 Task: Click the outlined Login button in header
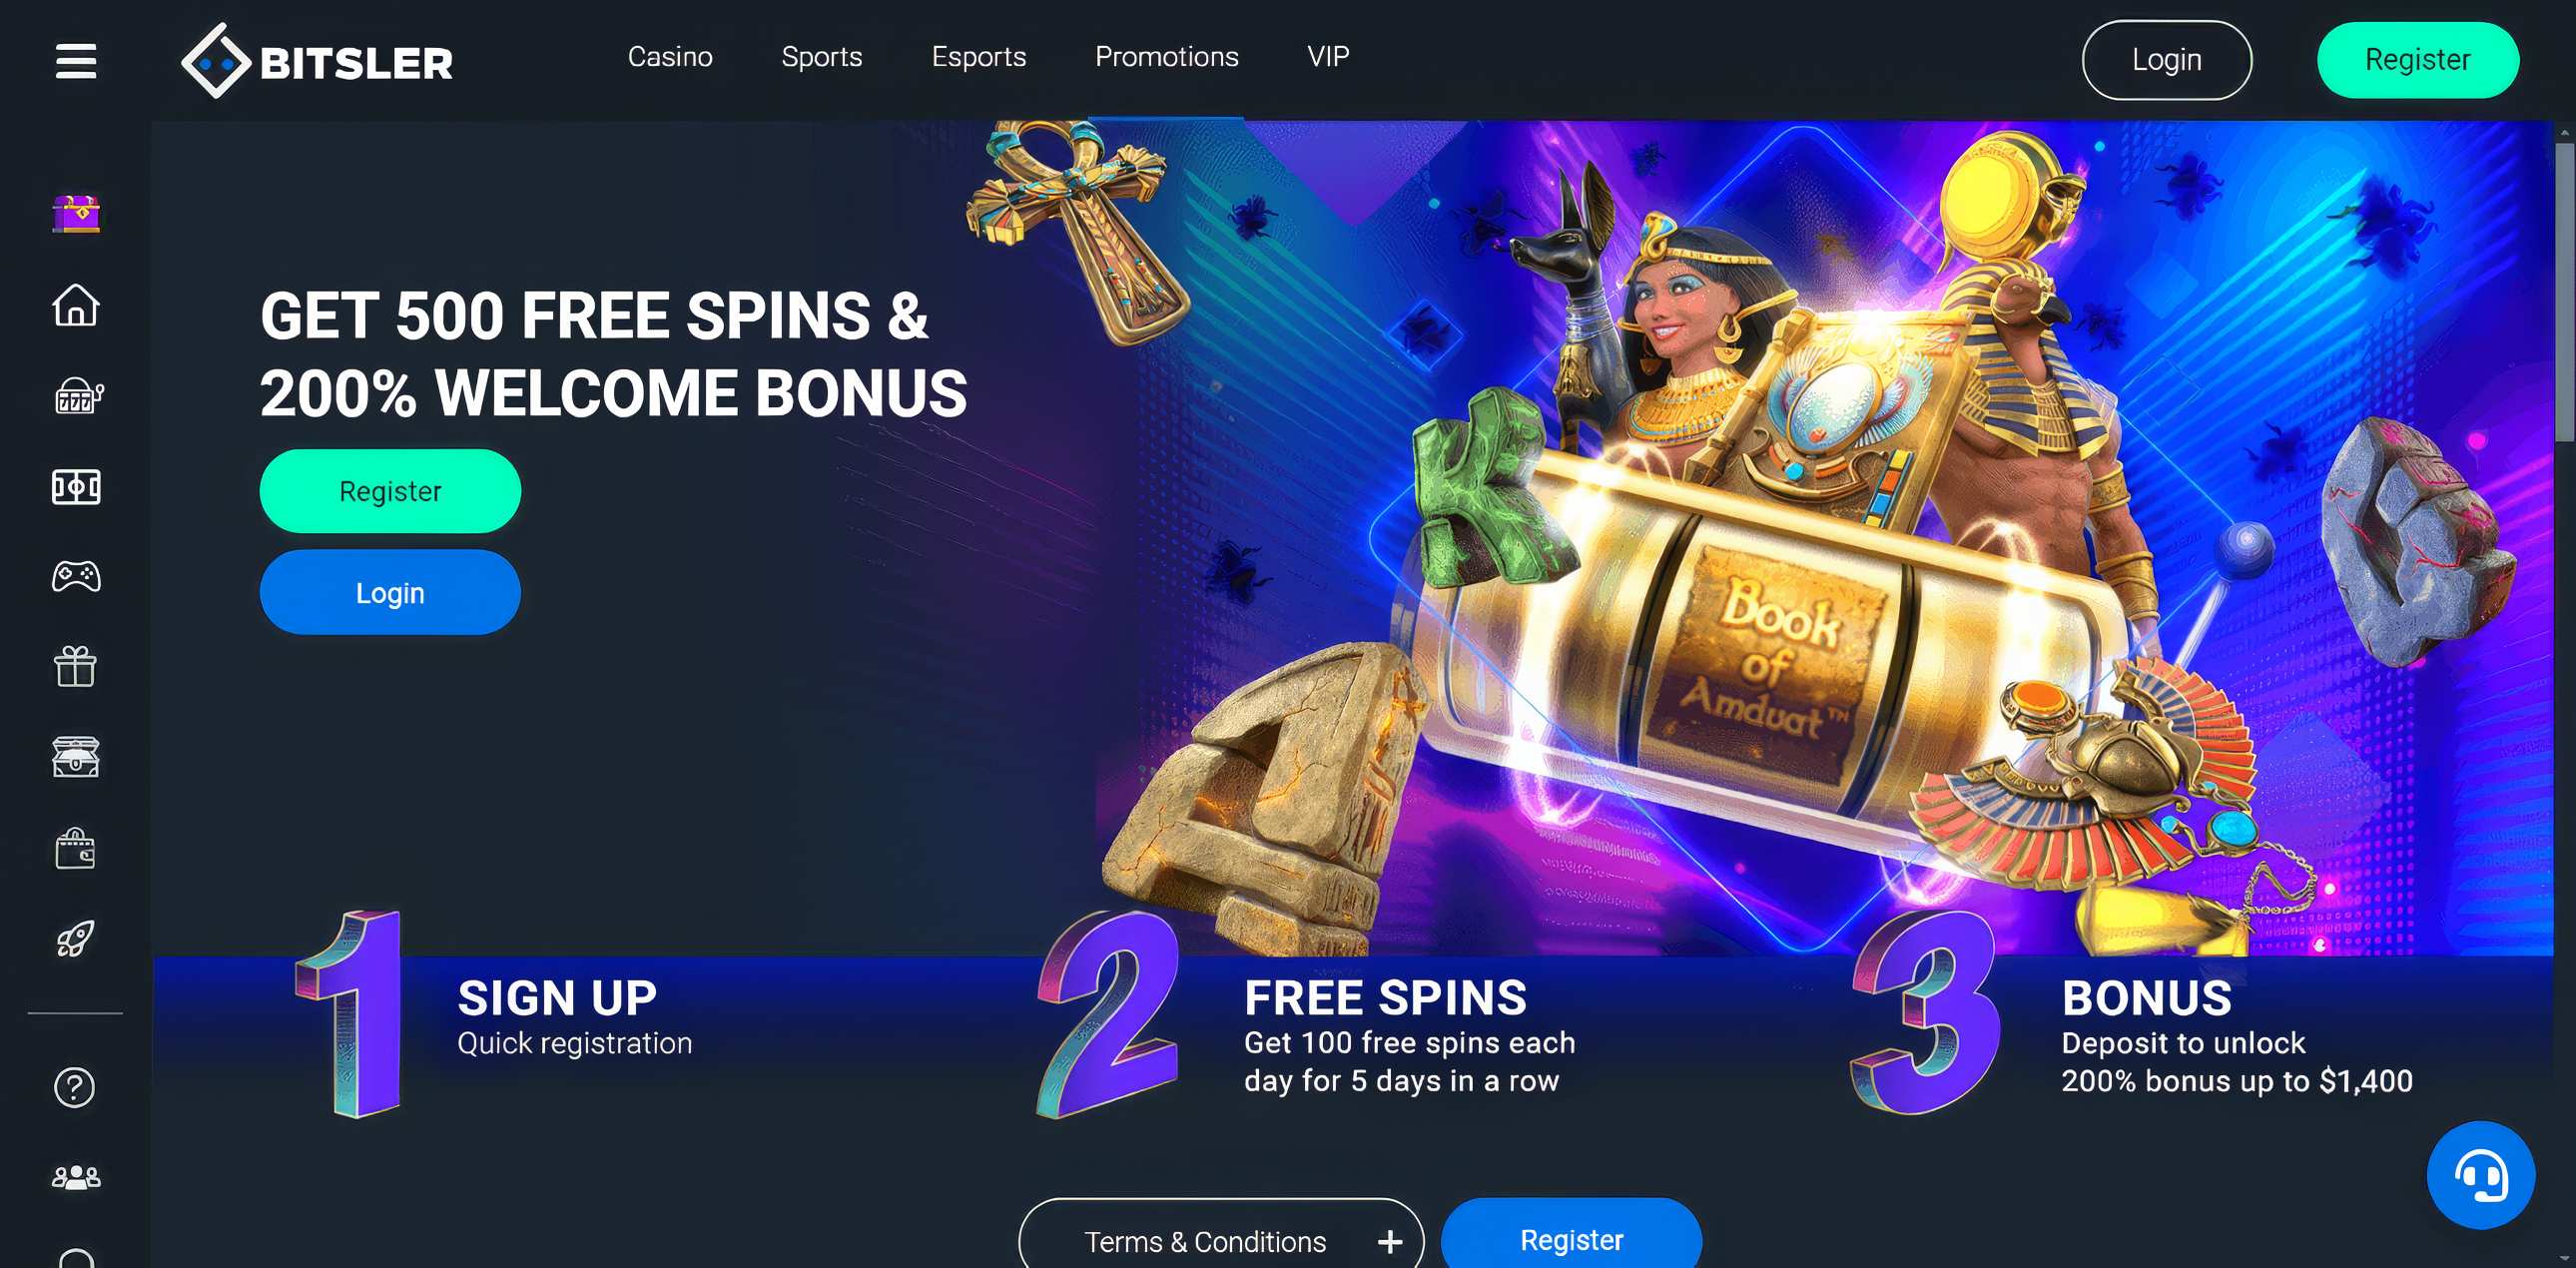[2166, 60]
